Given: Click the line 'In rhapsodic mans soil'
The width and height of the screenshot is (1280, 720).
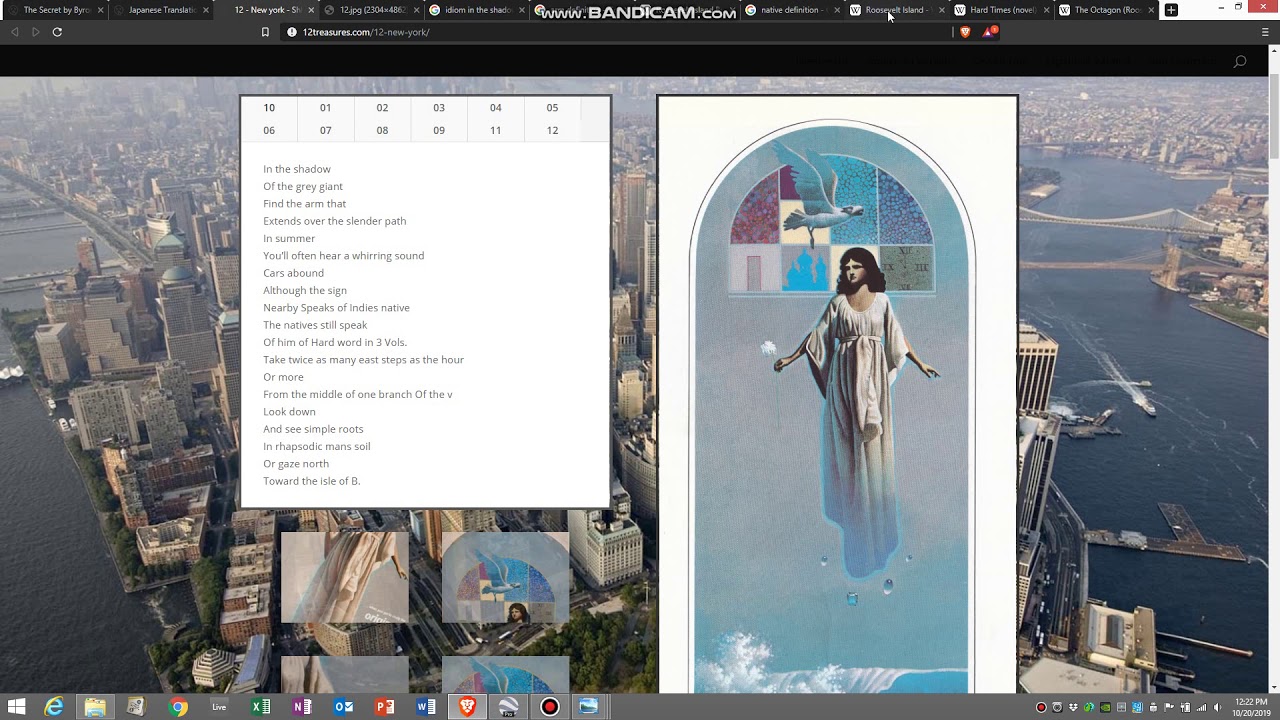Looking at the screenshot, I should click(317, 446).
